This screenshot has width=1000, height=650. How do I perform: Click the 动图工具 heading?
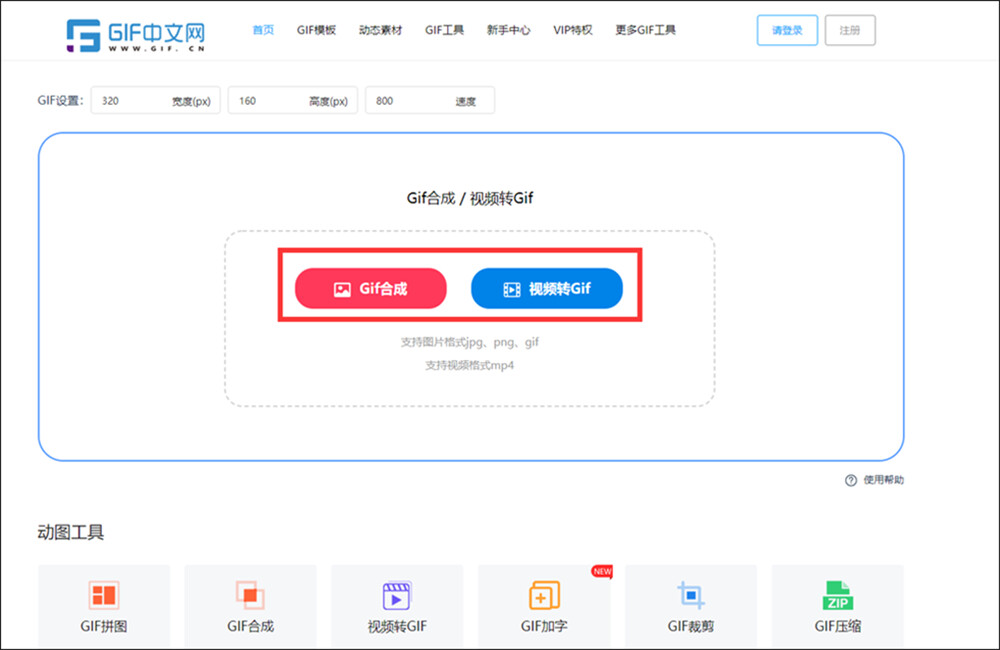tap(70, 532)
